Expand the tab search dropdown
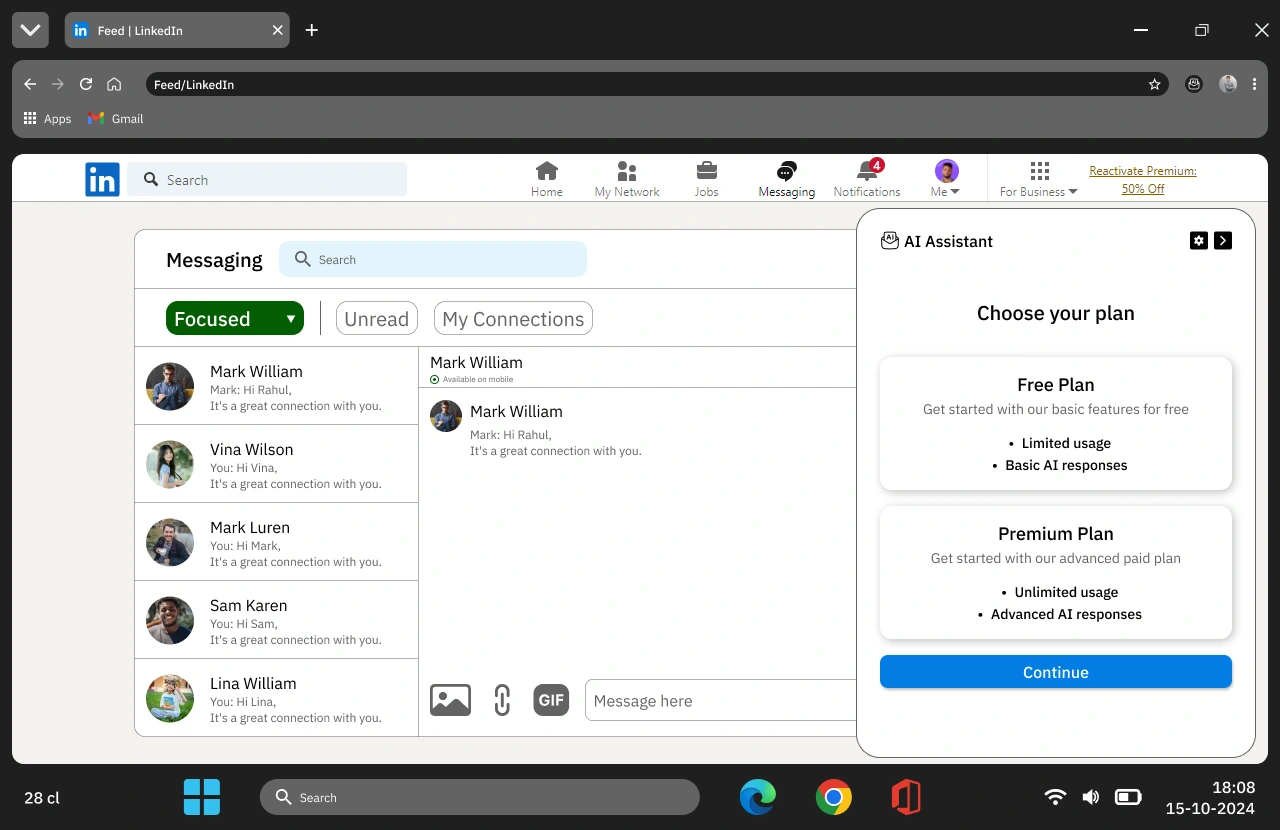 pos(30,30)
